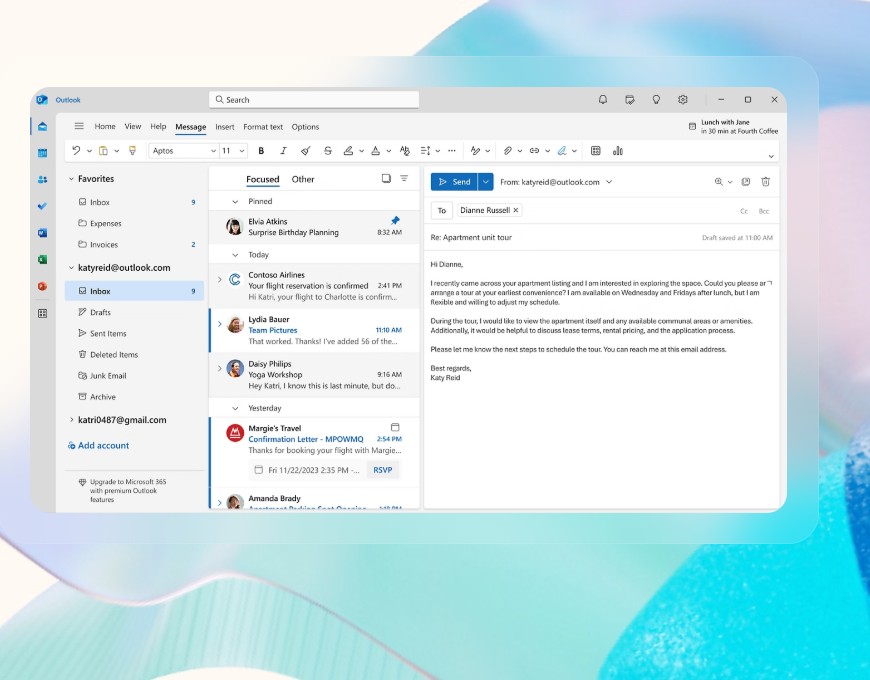Click the lightbulb tips icon in title bar

click(656, 99)
